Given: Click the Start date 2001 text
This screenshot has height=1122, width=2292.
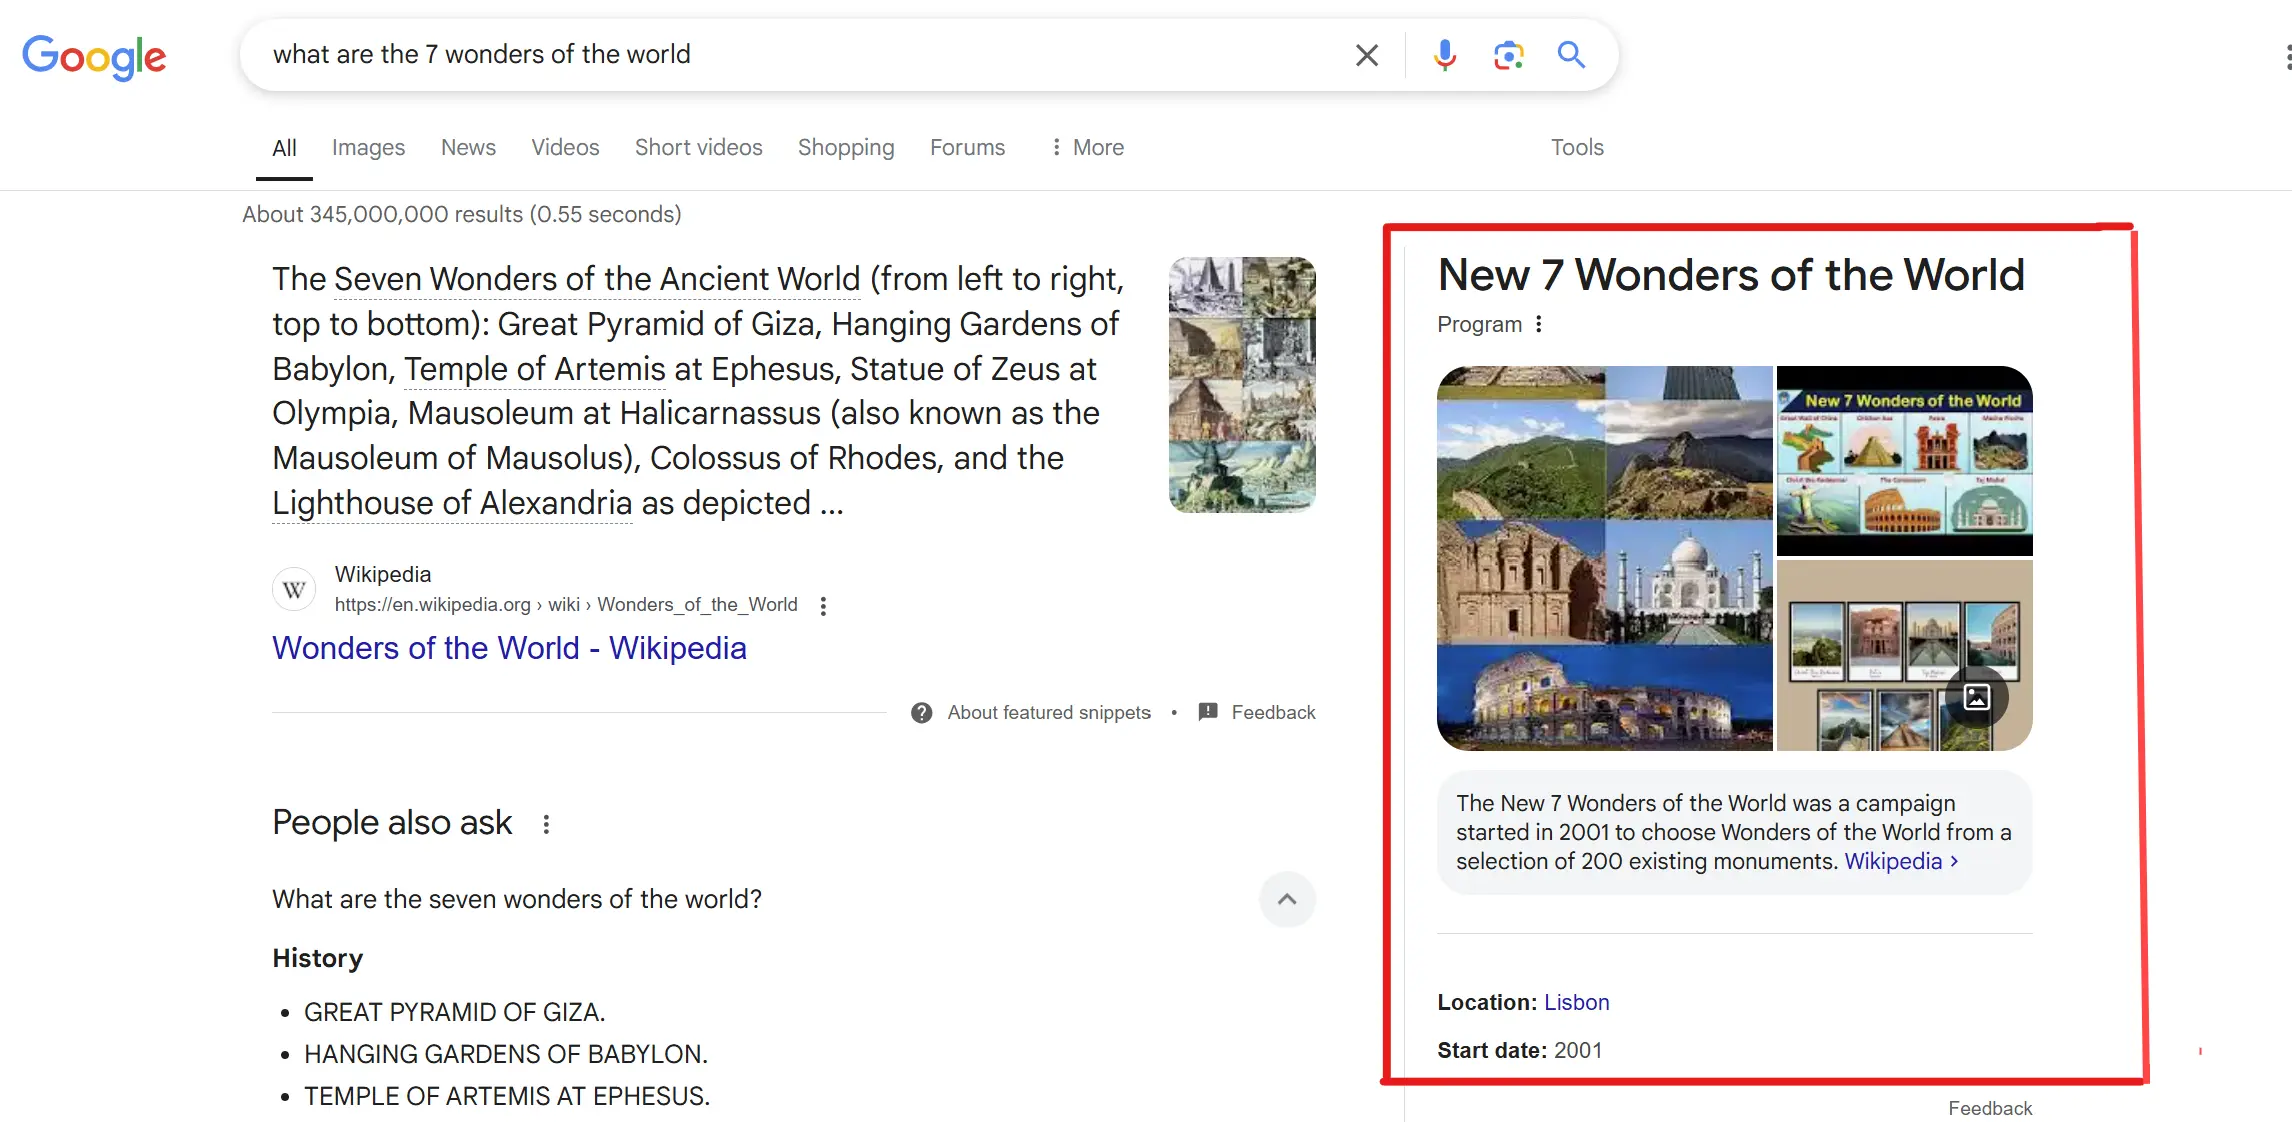Looking at the screenshot, I should coord(1520,1050).
